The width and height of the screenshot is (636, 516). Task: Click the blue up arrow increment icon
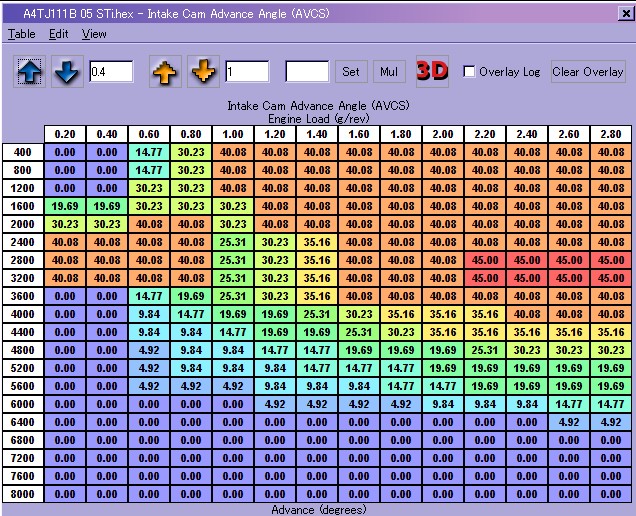pos(30,72)
